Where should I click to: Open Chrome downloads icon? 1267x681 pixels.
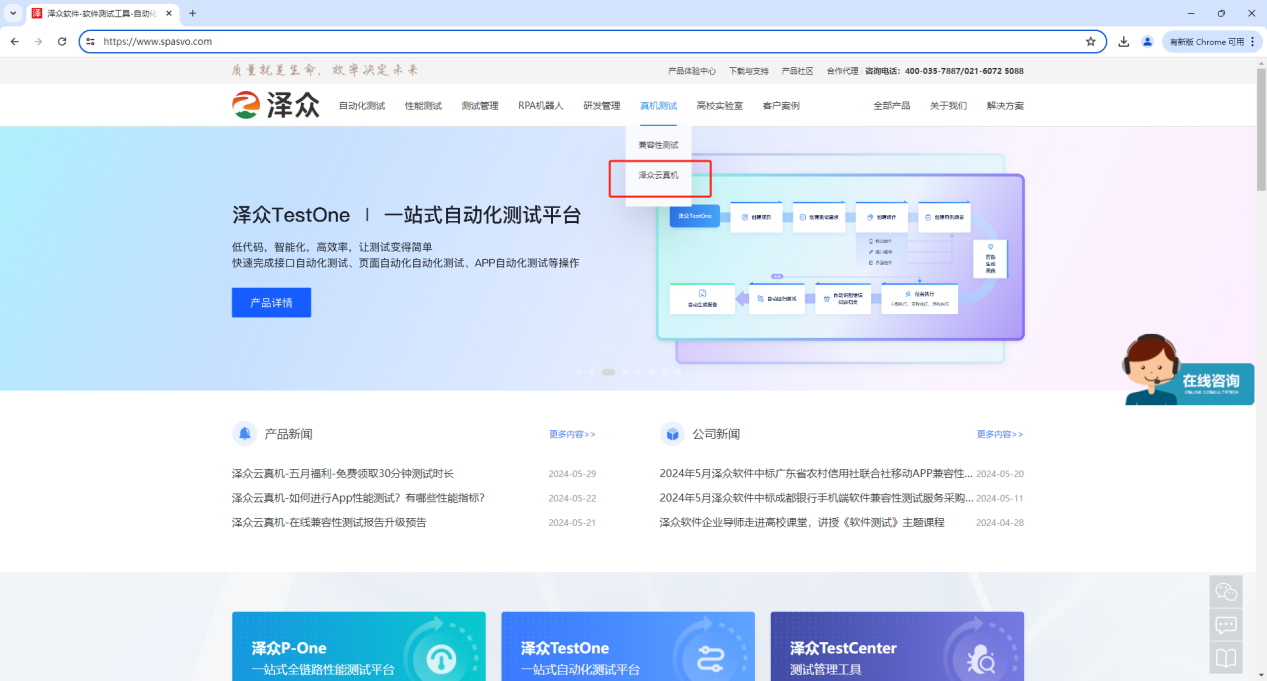click(1124, 41)
